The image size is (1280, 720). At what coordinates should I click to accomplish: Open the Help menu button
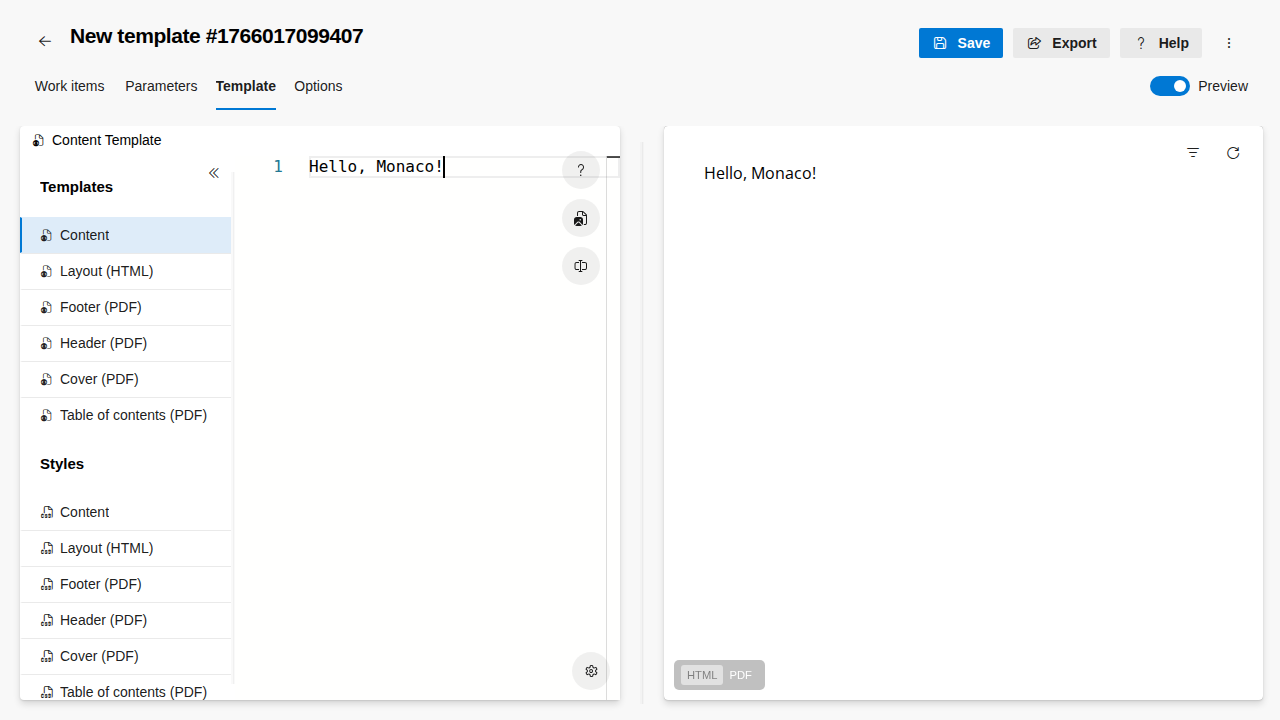(1160, 43)
